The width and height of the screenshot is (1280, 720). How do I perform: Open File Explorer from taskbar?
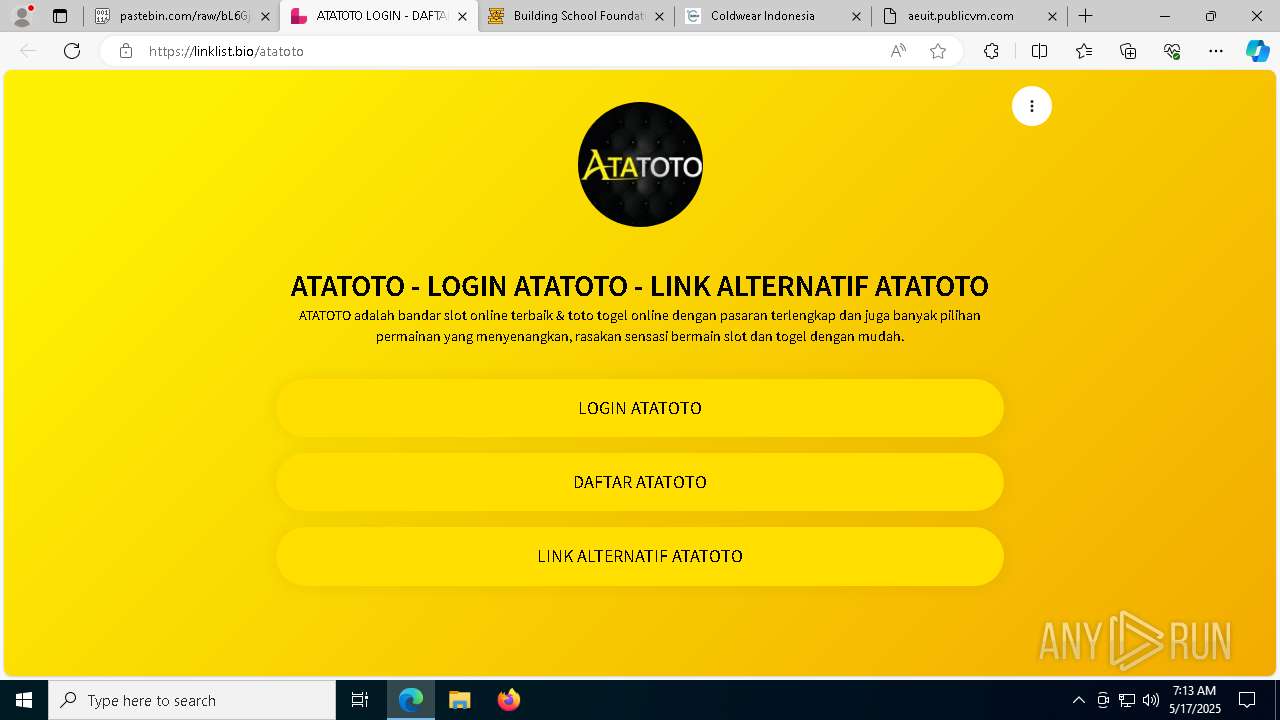pos(459,700)
